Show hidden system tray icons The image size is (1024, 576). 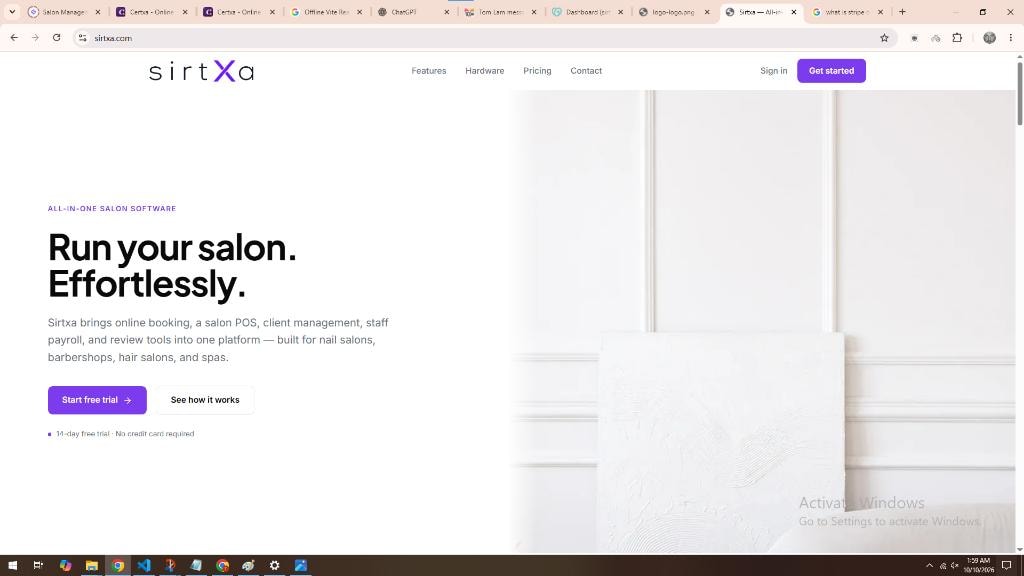click(x=929, y=566)
